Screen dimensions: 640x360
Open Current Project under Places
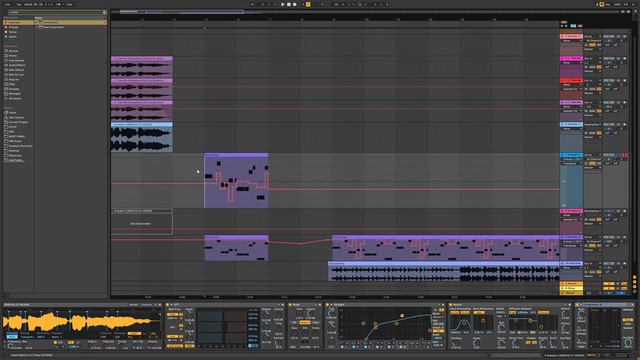[x=18, y=122]
